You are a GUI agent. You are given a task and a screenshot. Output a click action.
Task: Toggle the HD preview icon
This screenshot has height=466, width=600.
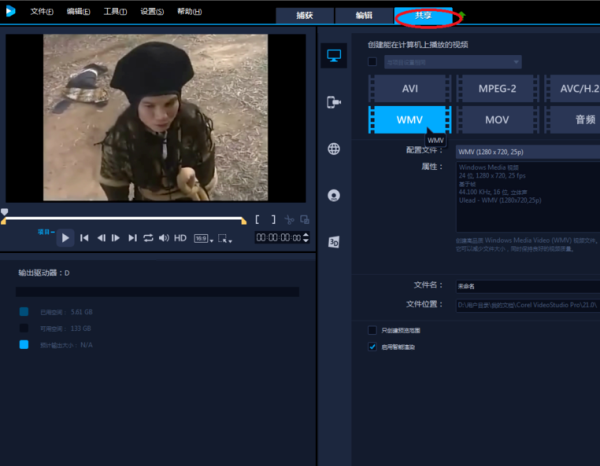pyautogui.click(x=181, y=238)
